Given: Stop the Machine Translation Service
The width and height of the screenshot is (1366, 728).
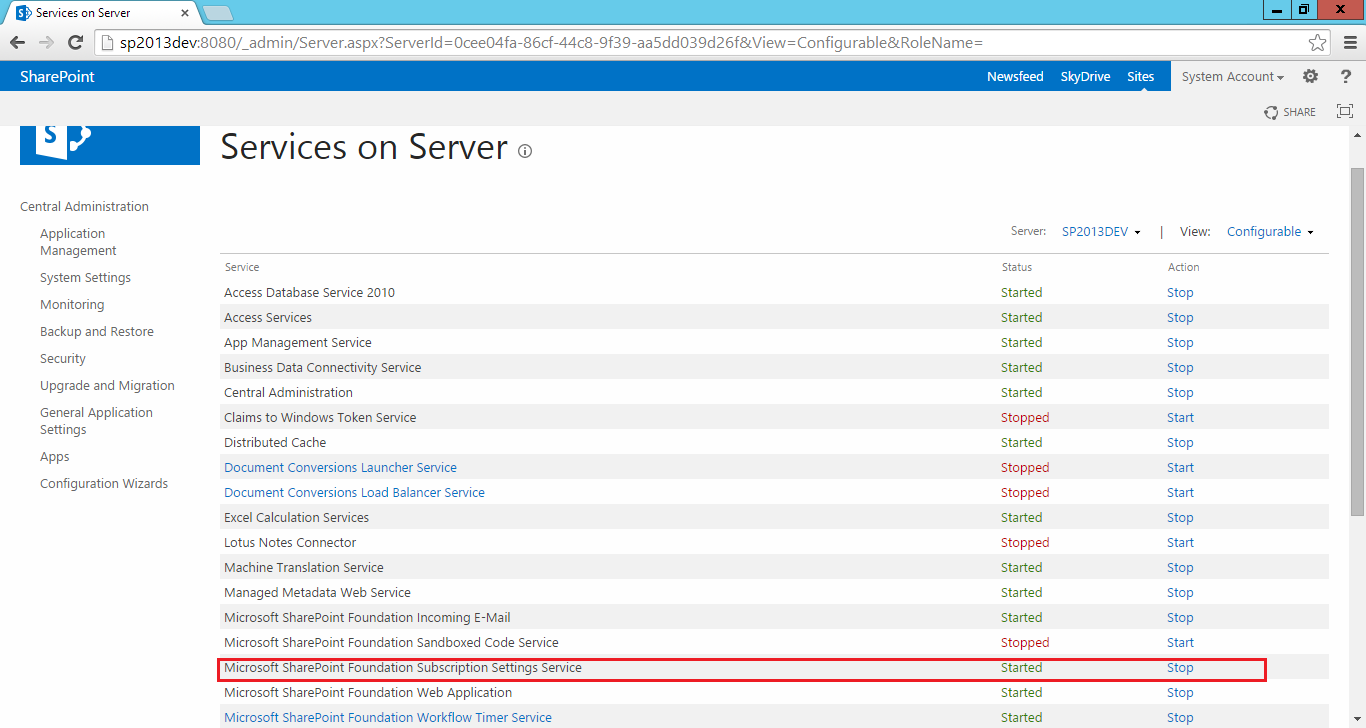Looking at the screenshot, I should click(1180, 568).
